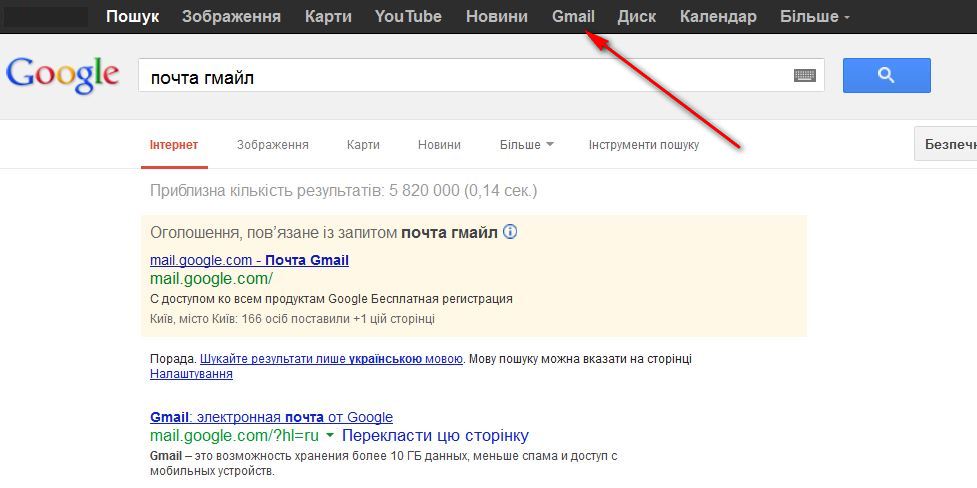The width and height of the screenshot is (977, 488).
Task: Click the results count text 5 820 000
Action: click(344, 190)
